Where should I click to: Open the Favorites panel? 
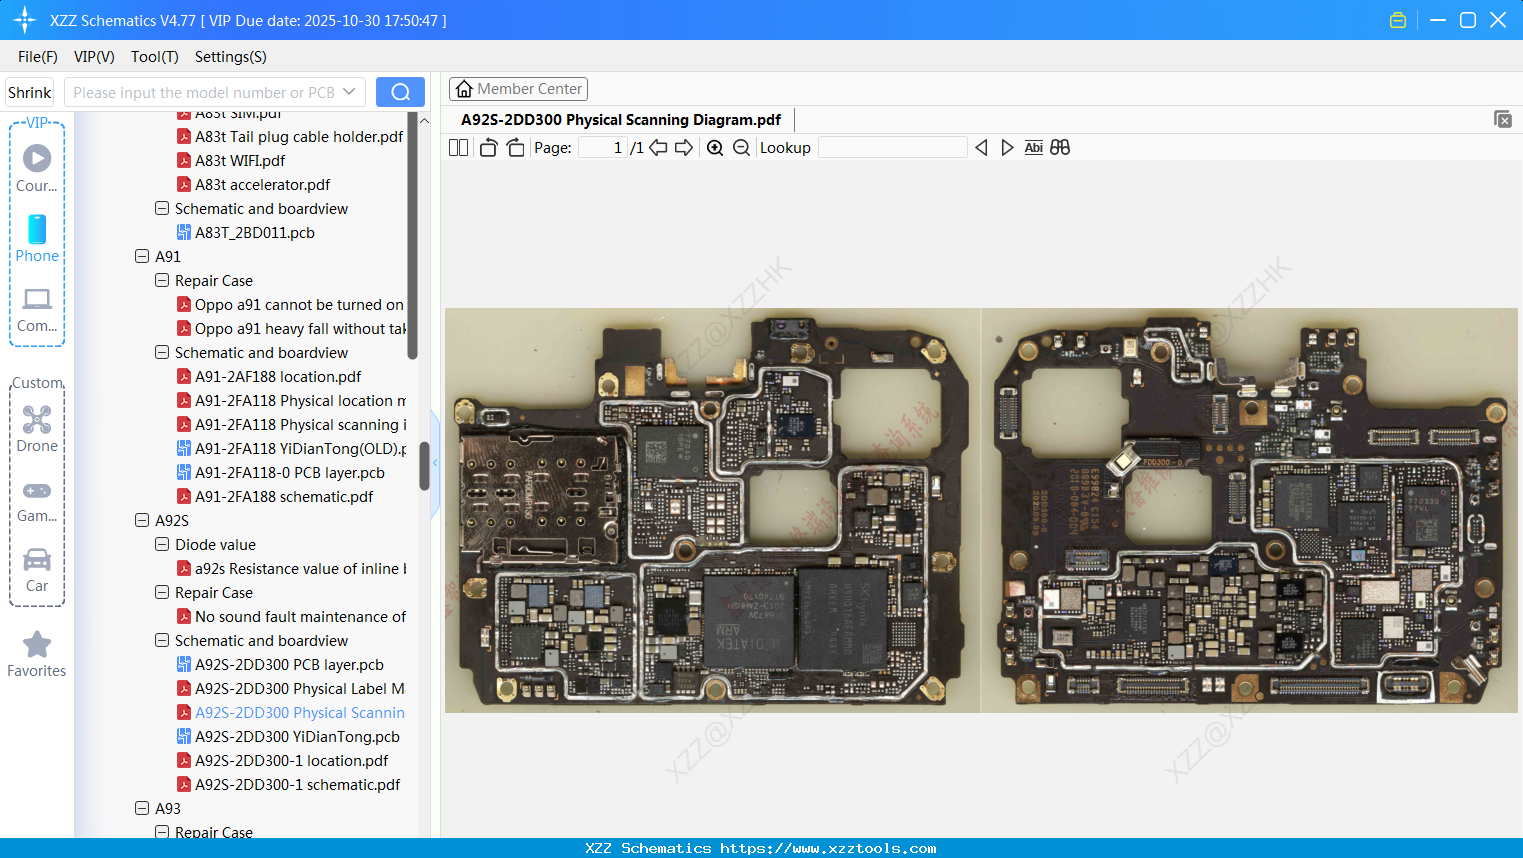coord(36,655)
